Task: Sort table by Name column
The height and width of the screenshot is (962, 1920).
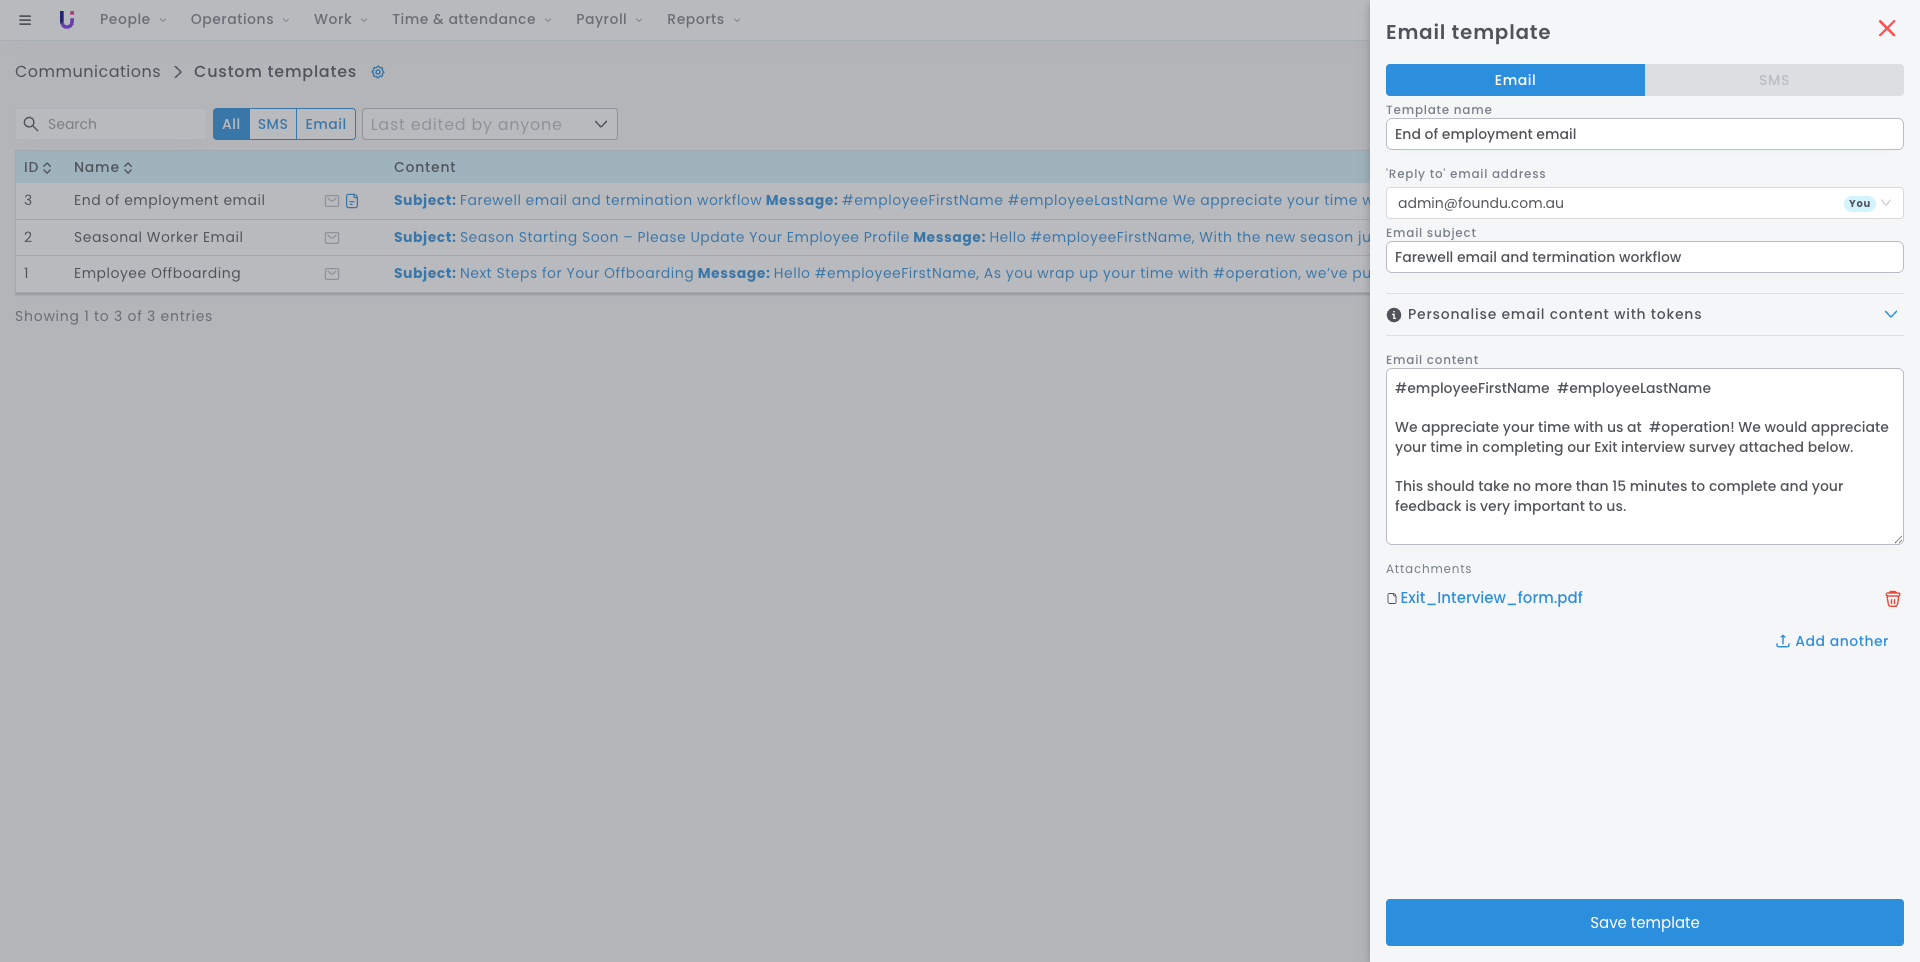Action: click(x=103, y=168)
